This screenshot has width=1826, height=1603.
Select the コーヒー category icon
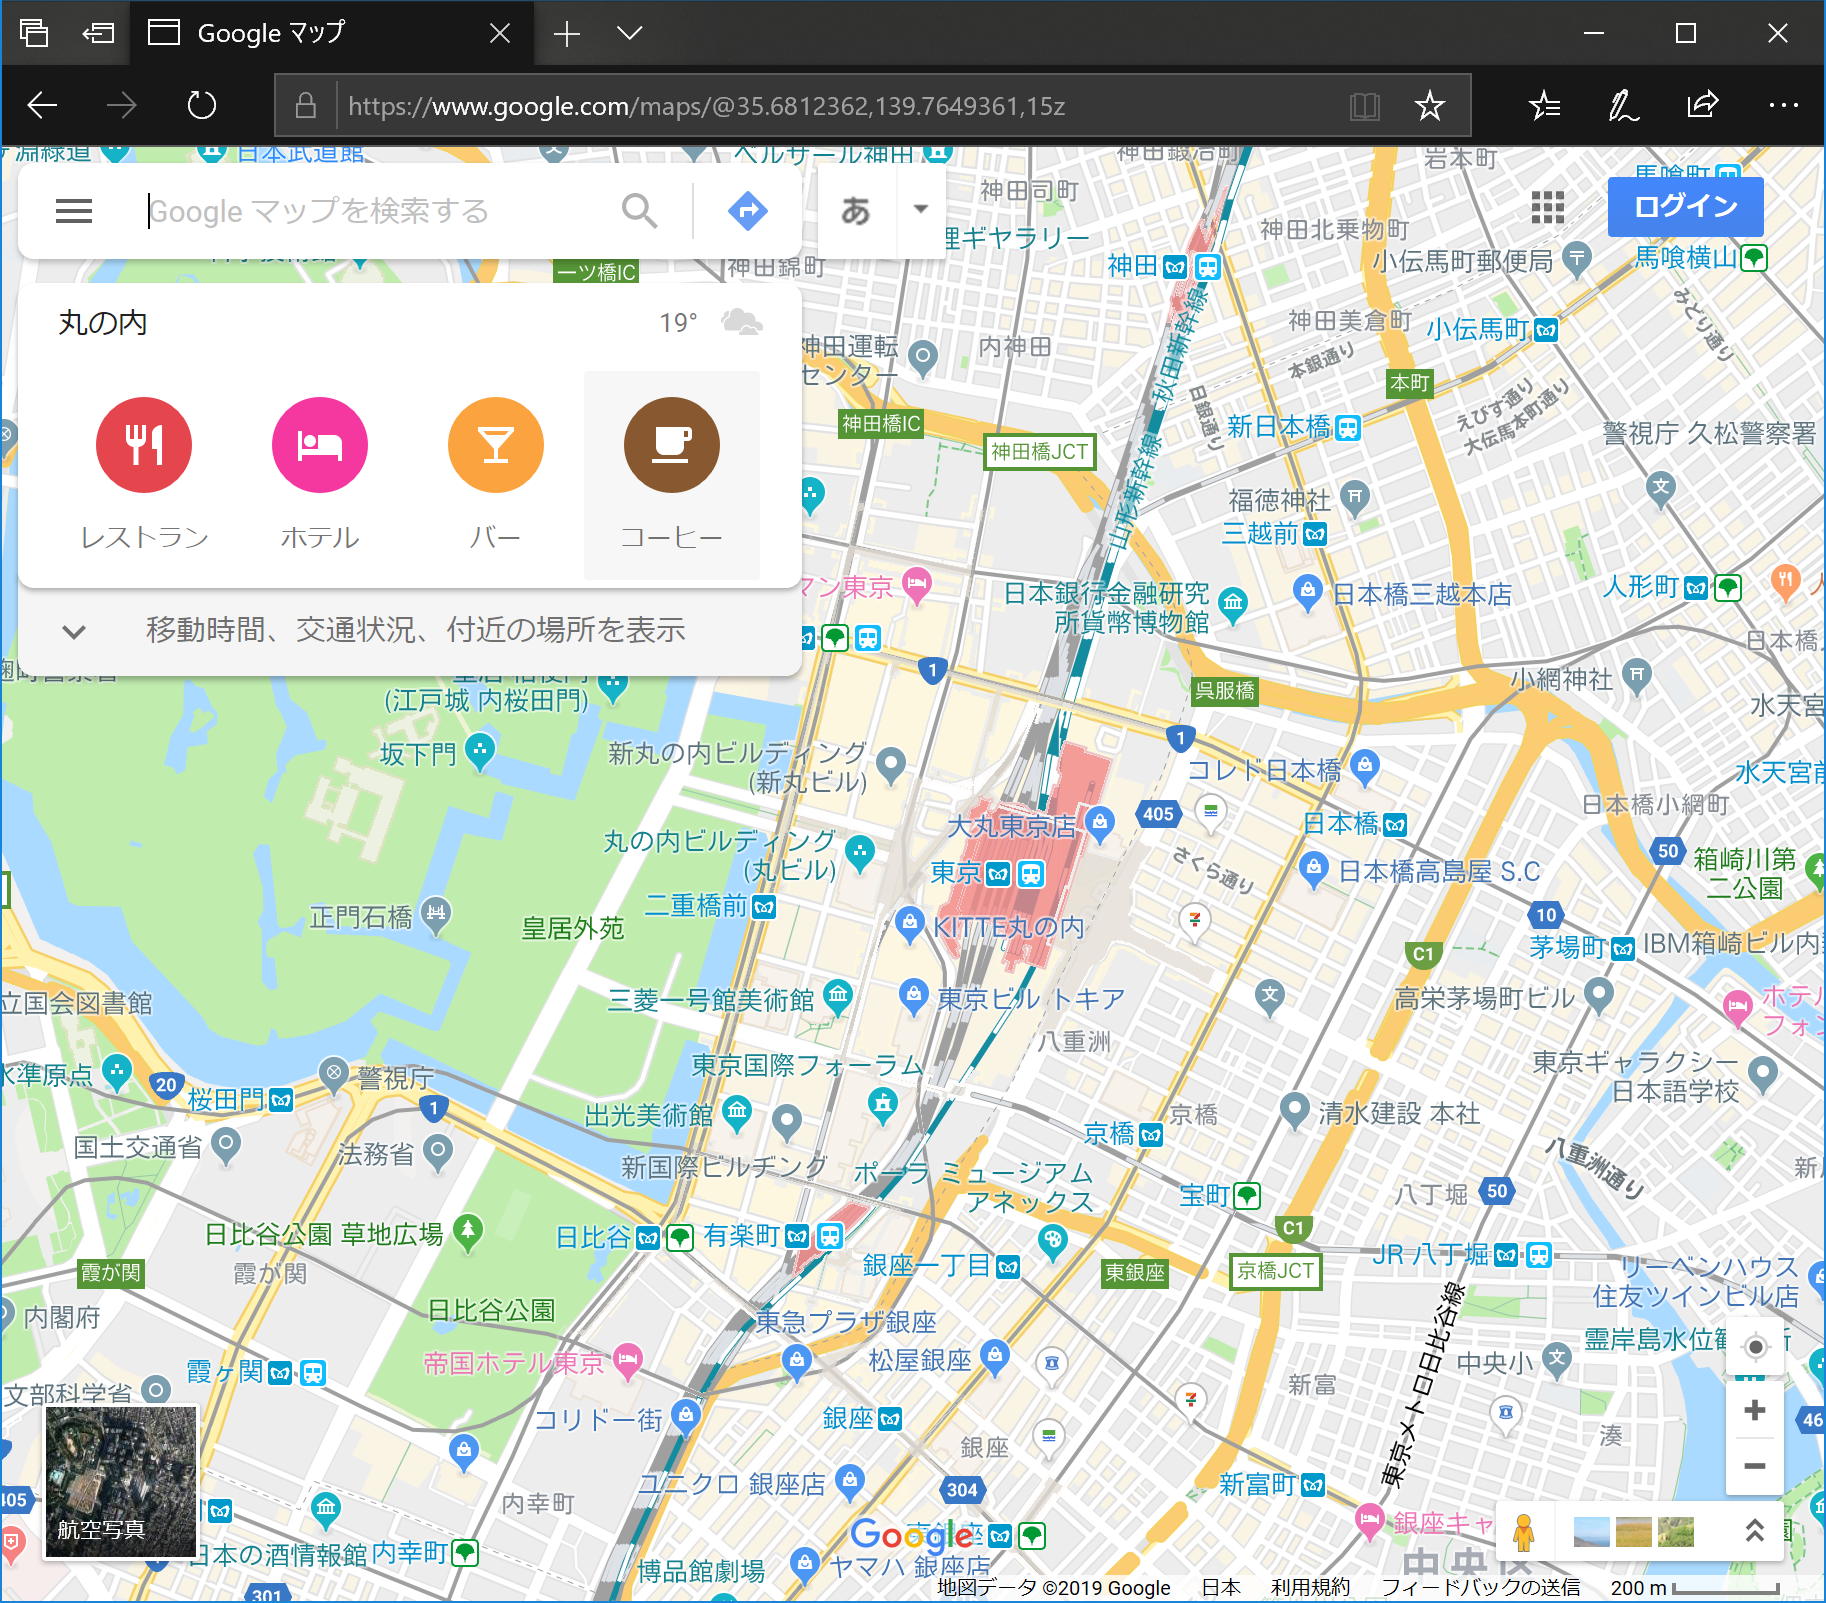point(671,445)
